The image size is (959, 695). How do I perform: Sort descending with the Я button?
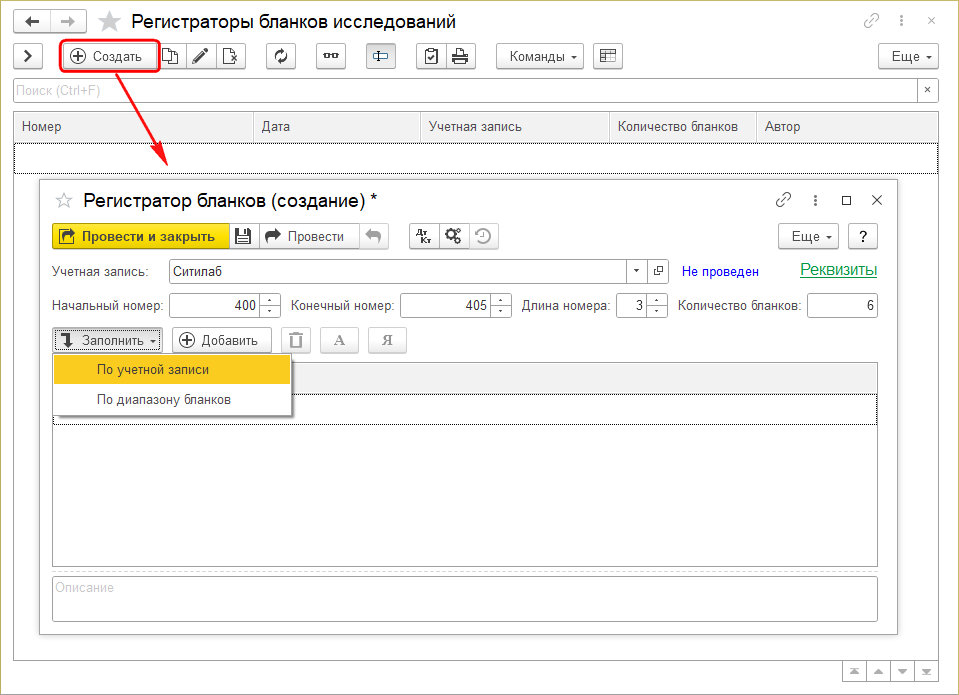[x=387, y=340]
